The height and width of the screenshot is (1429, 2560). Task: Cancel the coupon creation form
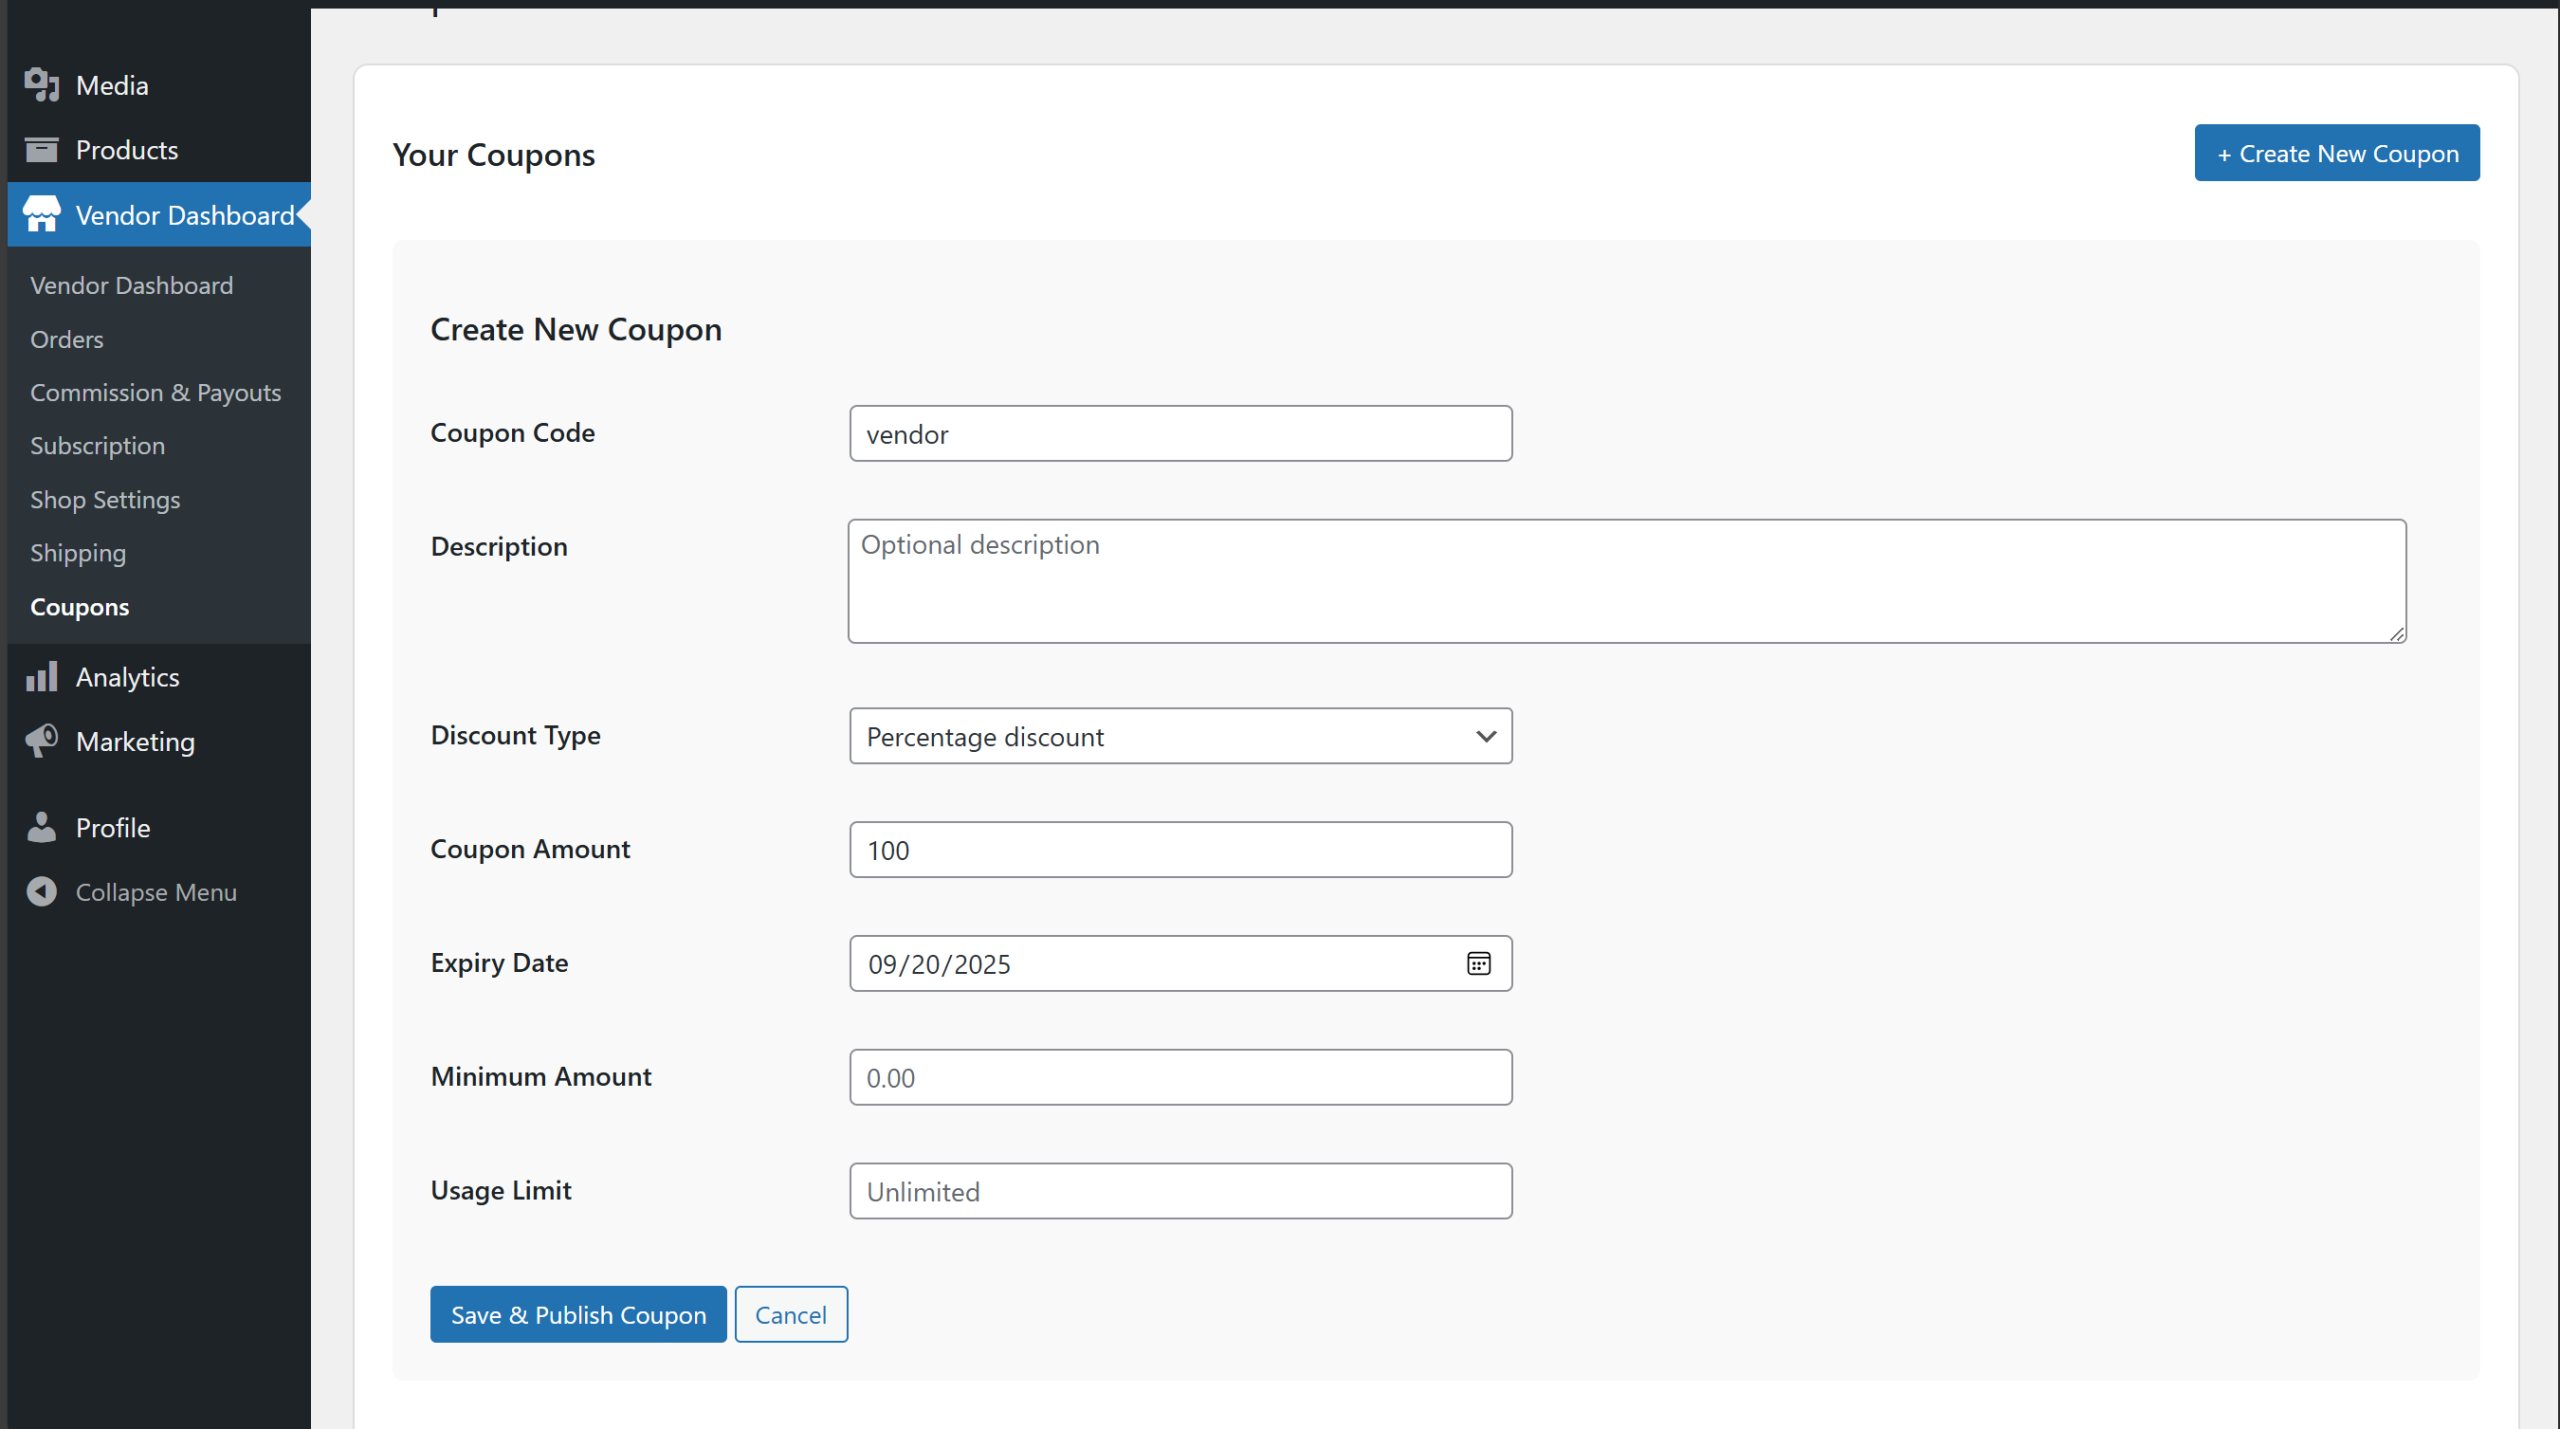click(791, 1314)
